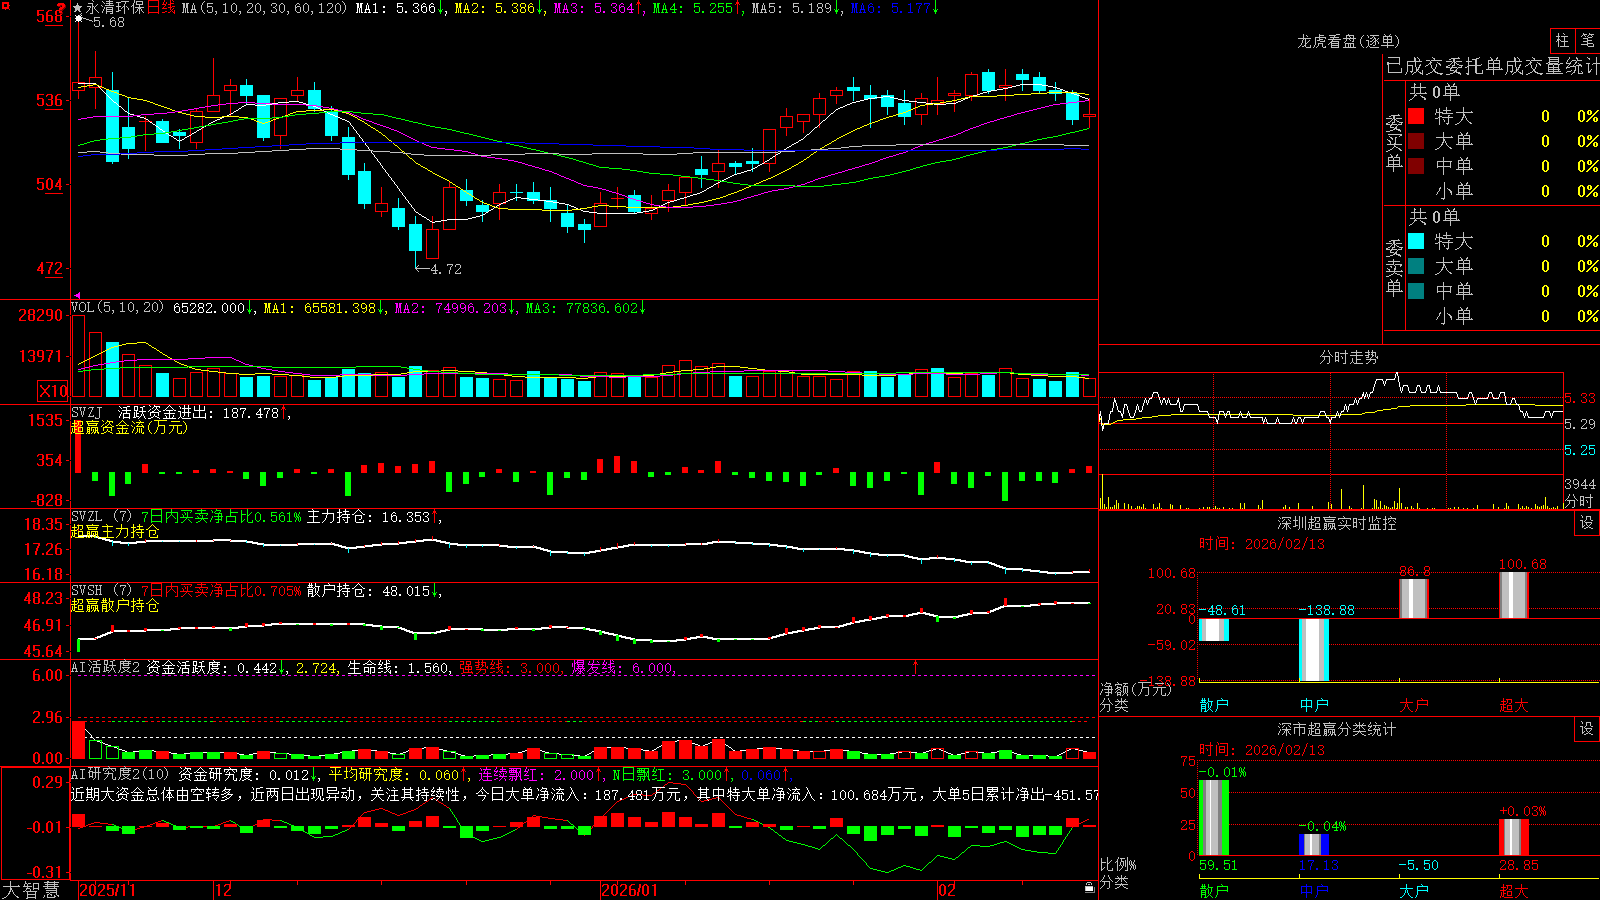Click the -138.88 中户 bar in 深圳超赢实时监控
The image size is (1600, 900).
coord(1314,650)
